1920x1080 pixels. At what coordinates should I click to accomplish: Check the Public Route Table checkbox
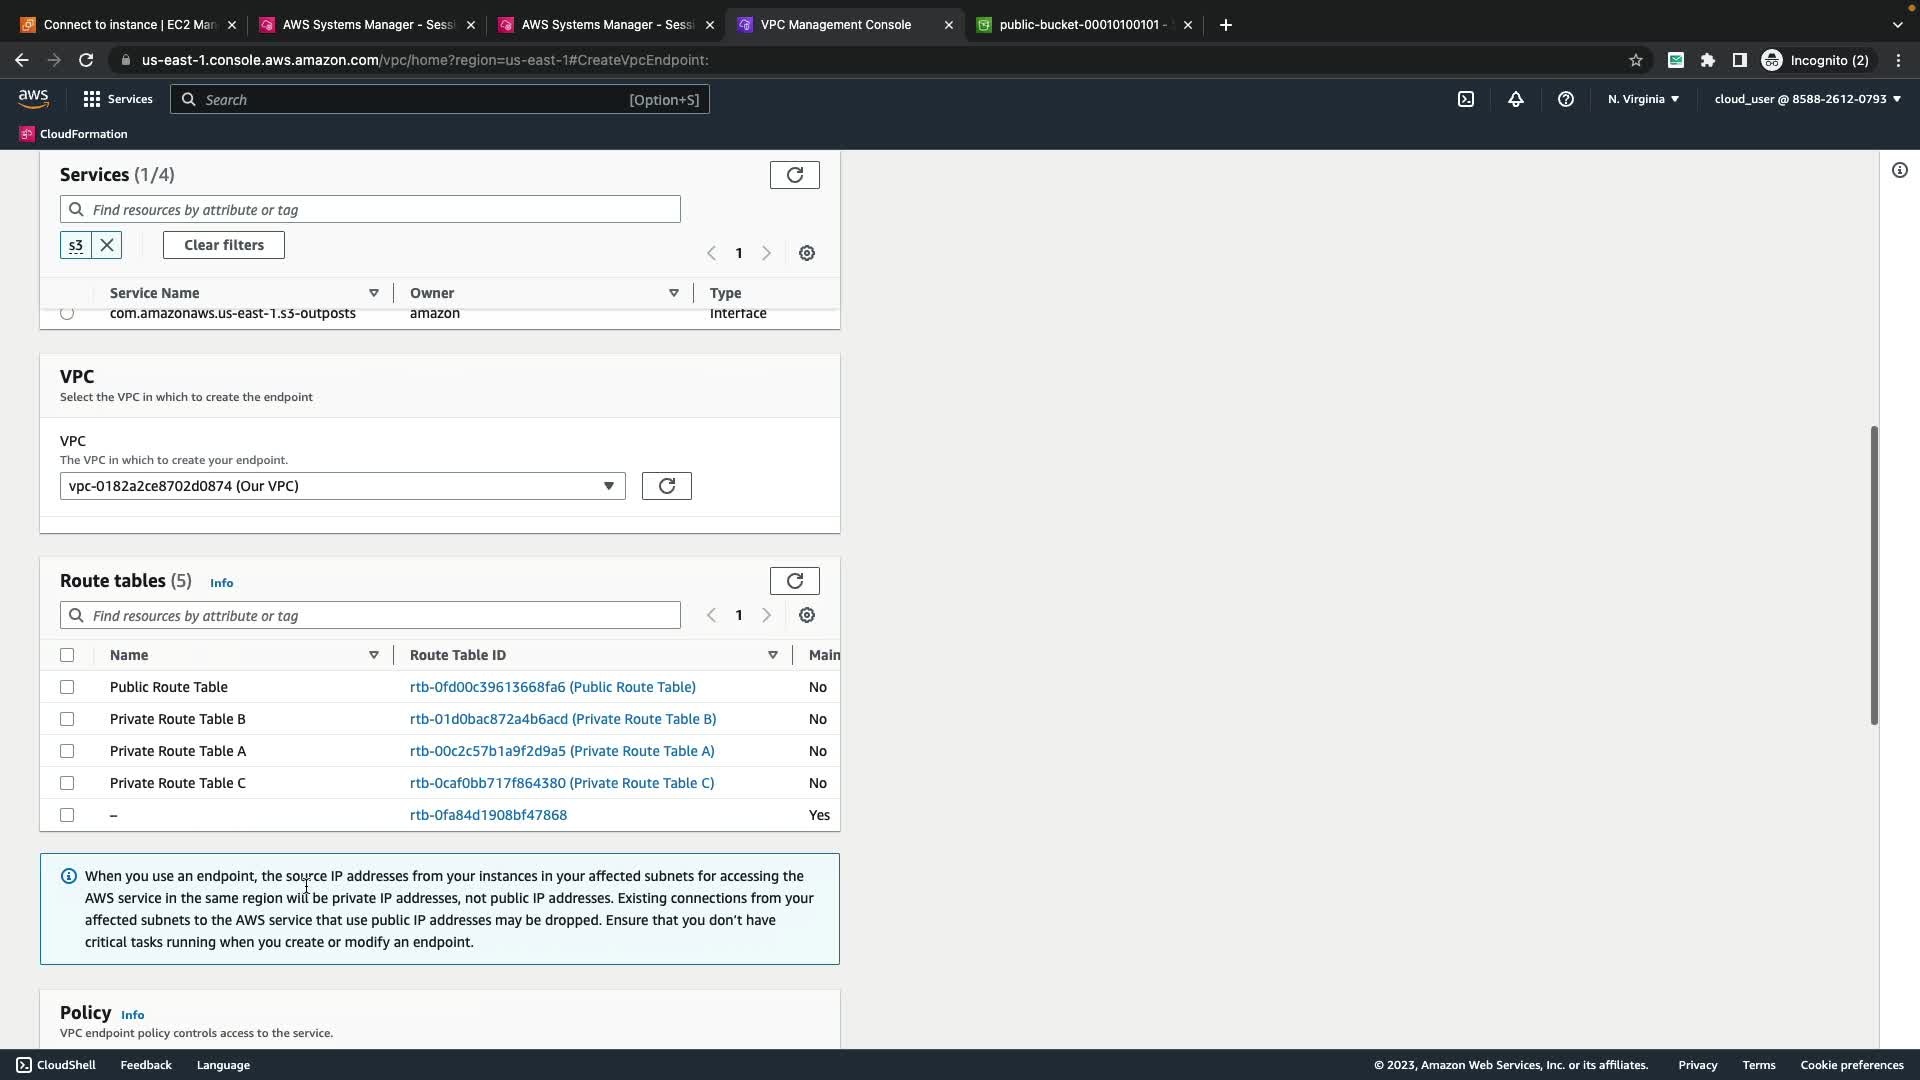pos(67,687)
